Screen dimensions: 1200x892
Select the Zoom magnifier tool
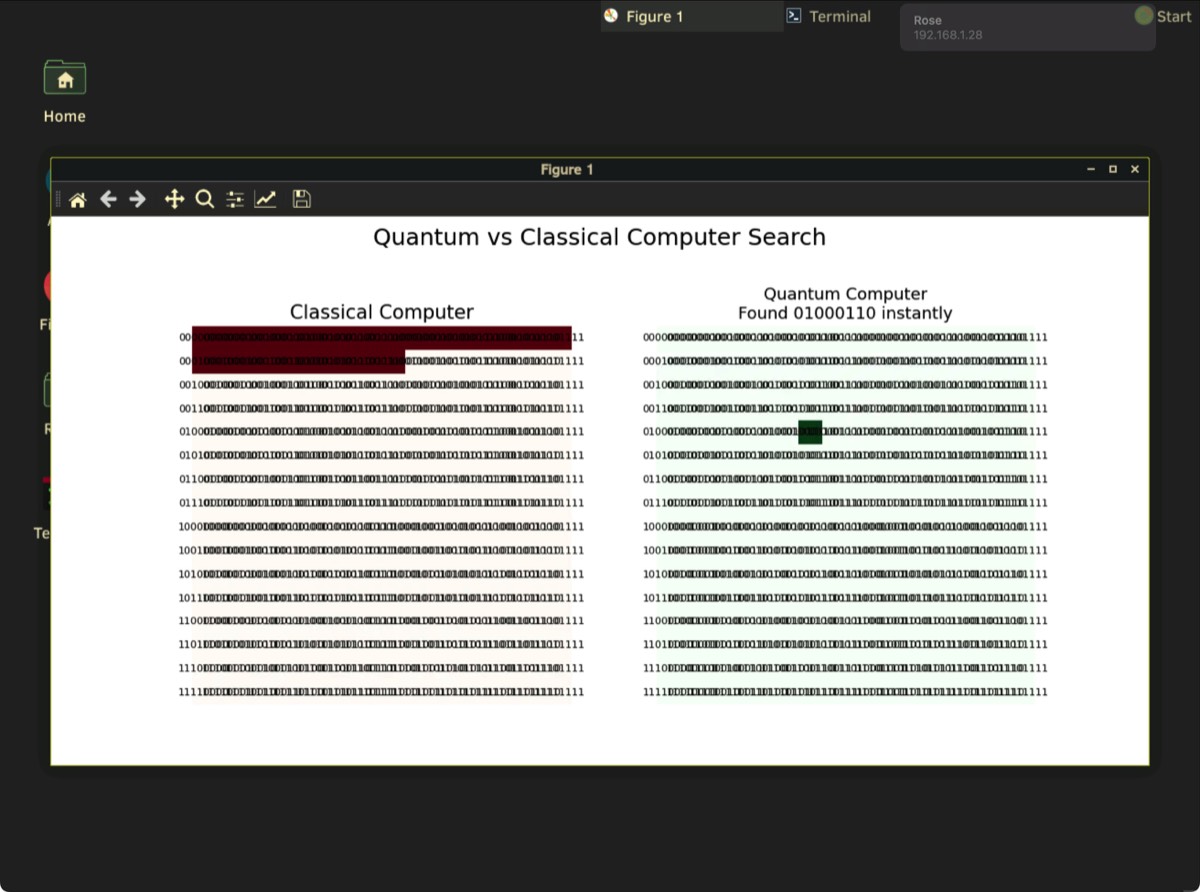[204, 199]
